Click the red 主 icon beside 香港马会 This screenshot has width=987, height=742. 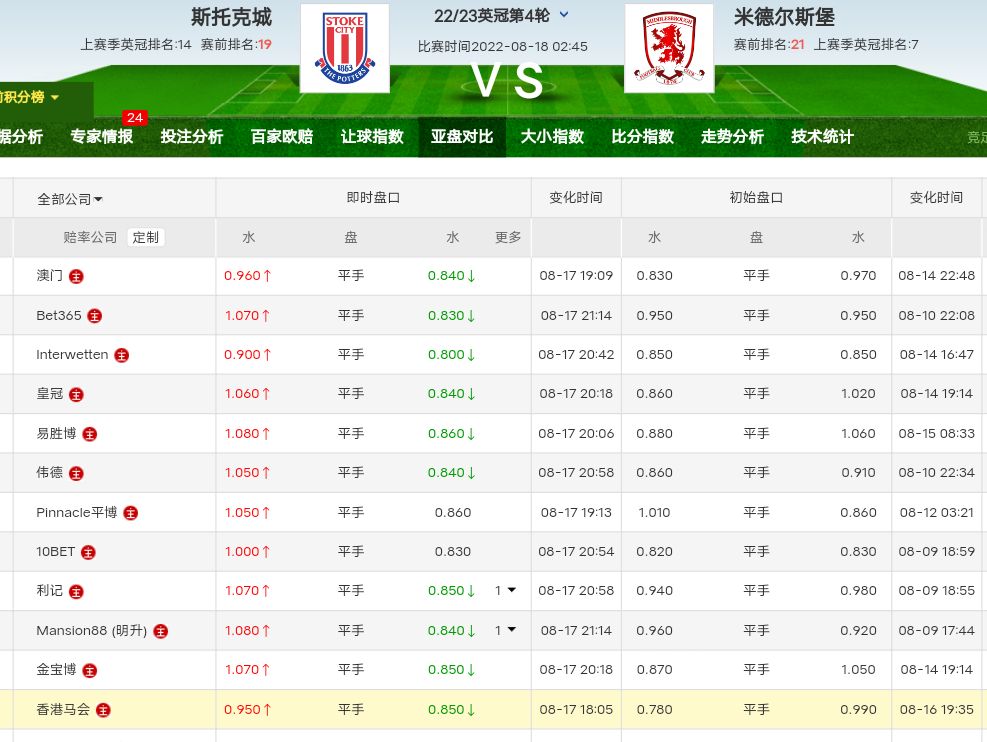click(103, 710)
